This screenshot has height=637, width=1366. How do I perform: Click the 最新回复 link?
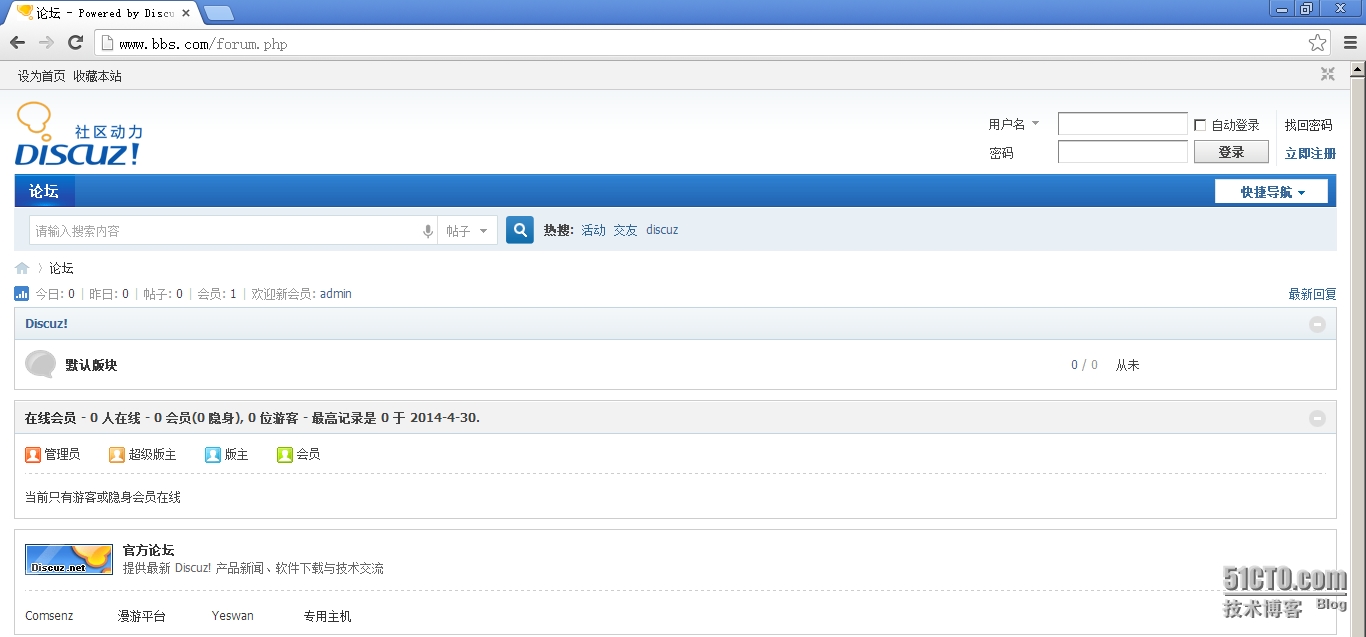(x=1312, y=294)
